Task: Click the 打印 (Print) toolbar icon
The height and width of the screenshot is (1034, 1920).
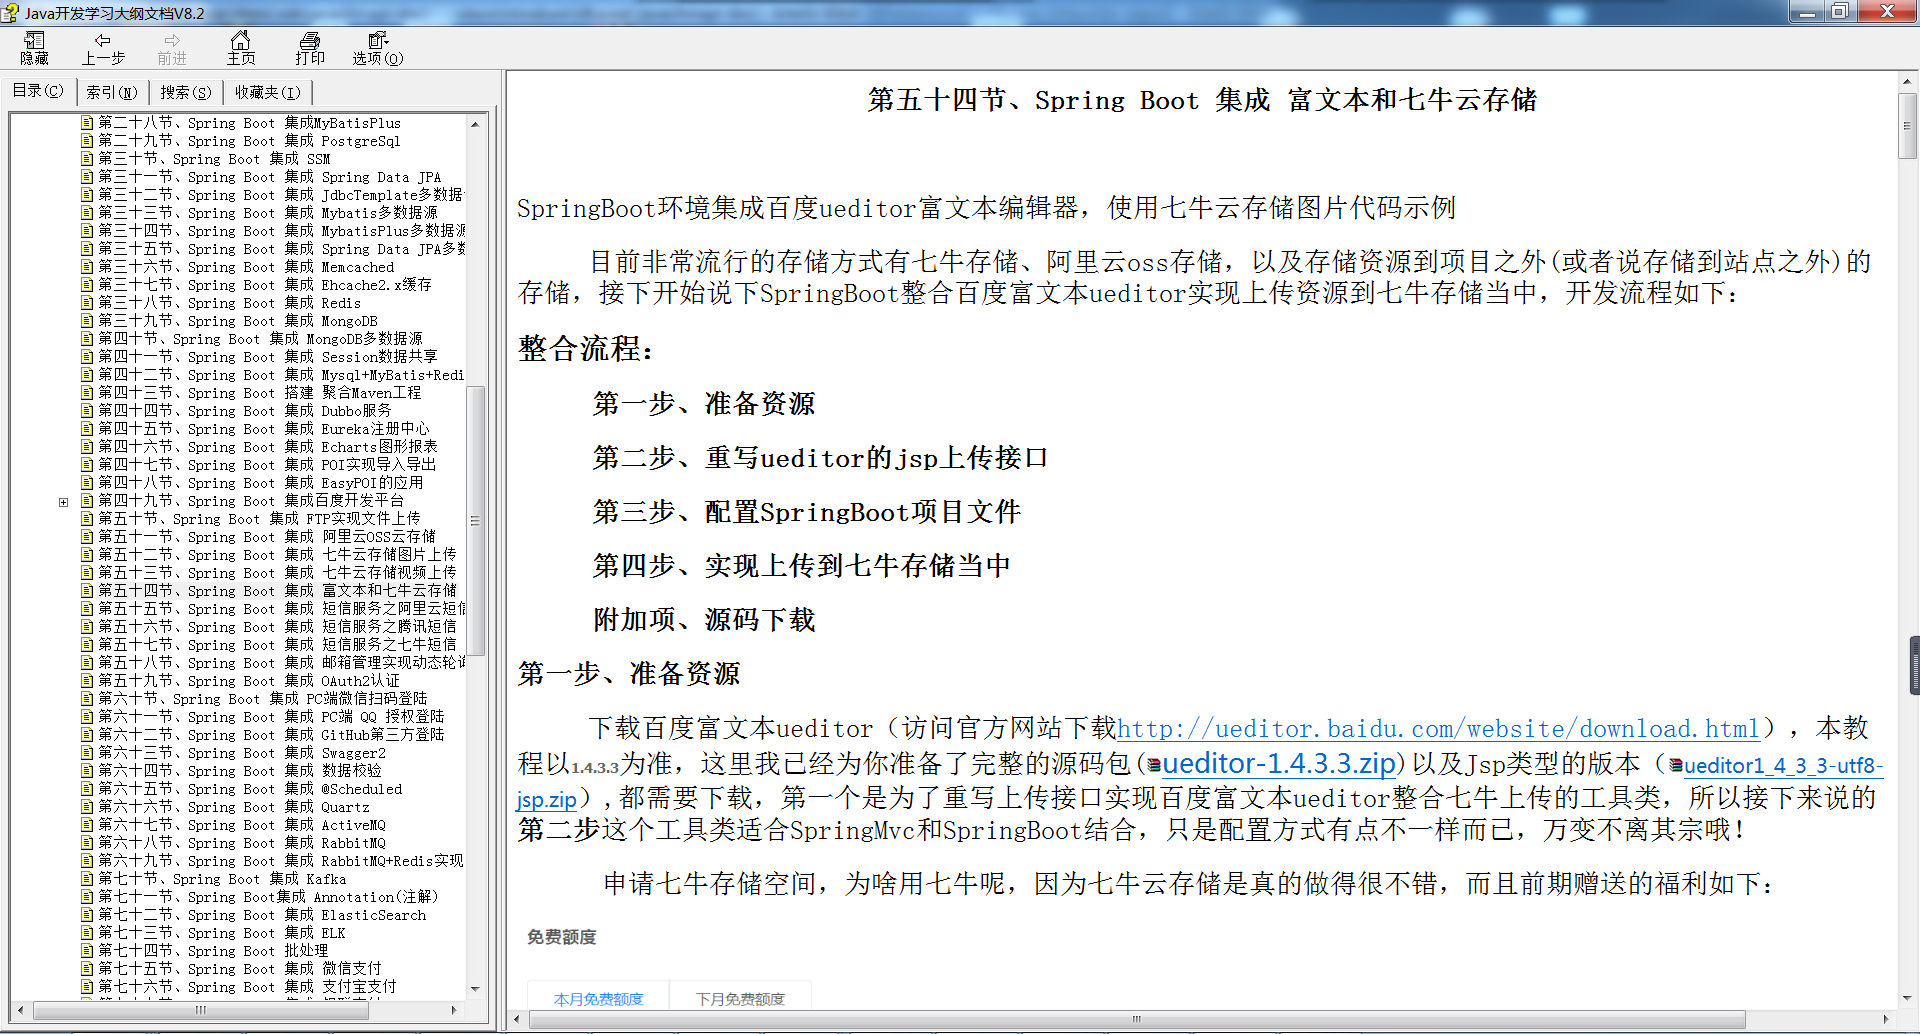Action: click(x=310, y=48)
